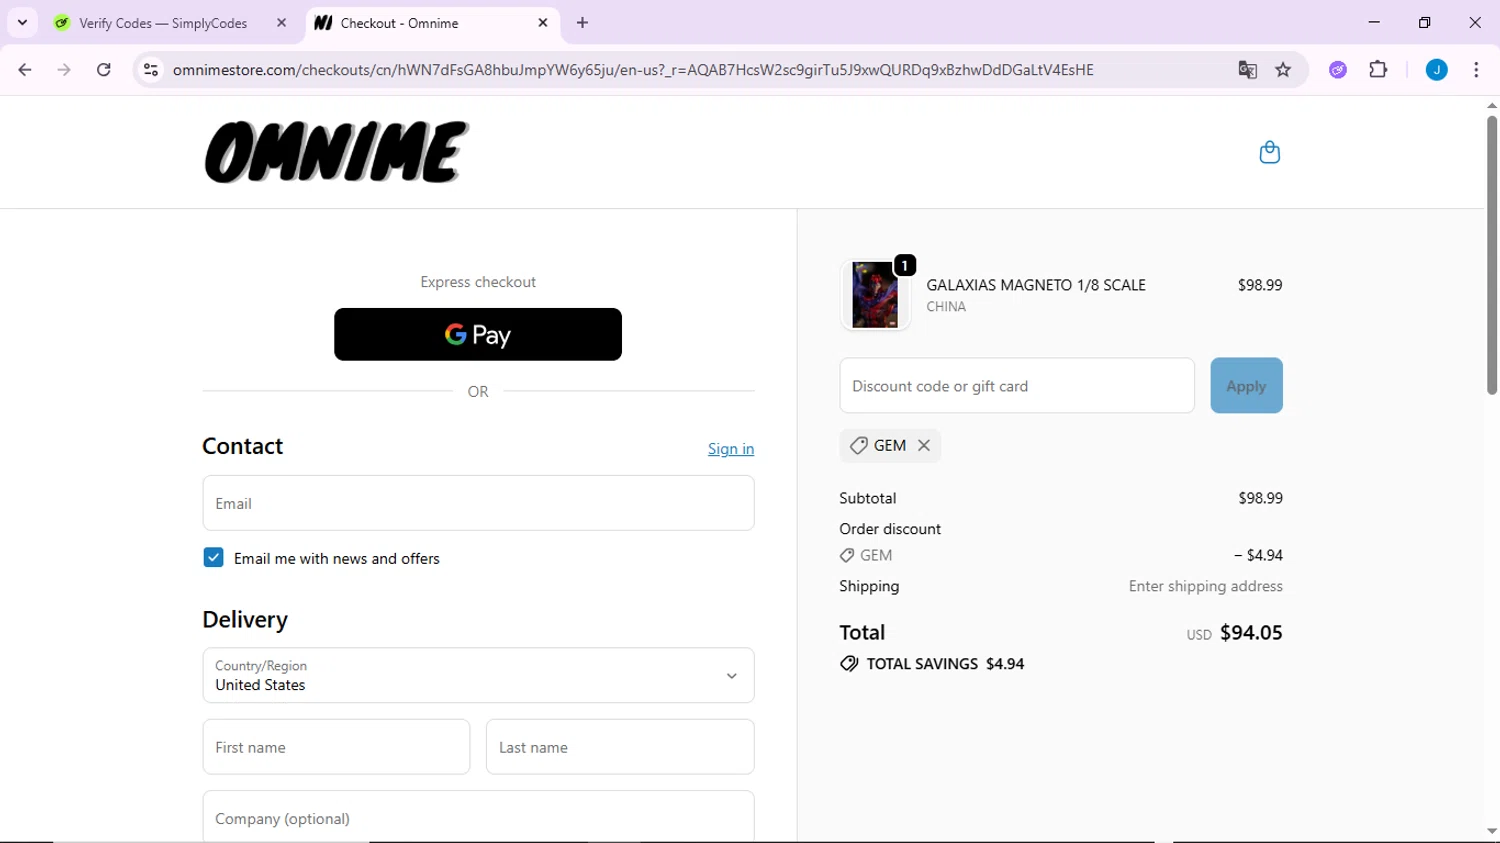
Task: Open the Extensions puzzle icon
Action: point(1378,70)
